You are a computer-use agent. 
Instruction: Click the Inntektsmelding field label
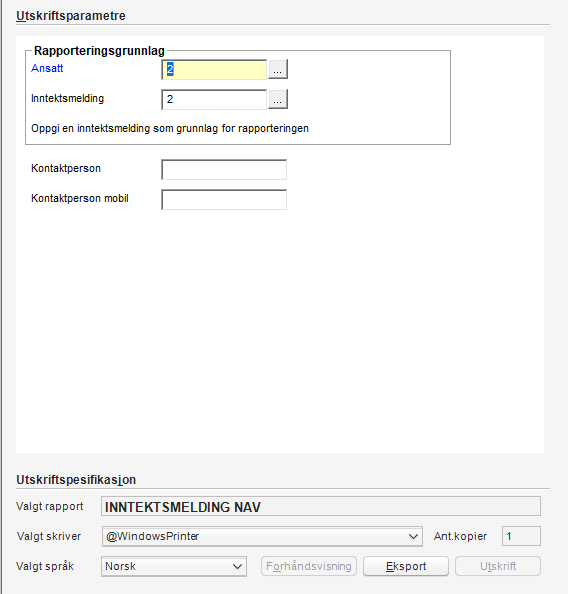click(x=67, y=98)
